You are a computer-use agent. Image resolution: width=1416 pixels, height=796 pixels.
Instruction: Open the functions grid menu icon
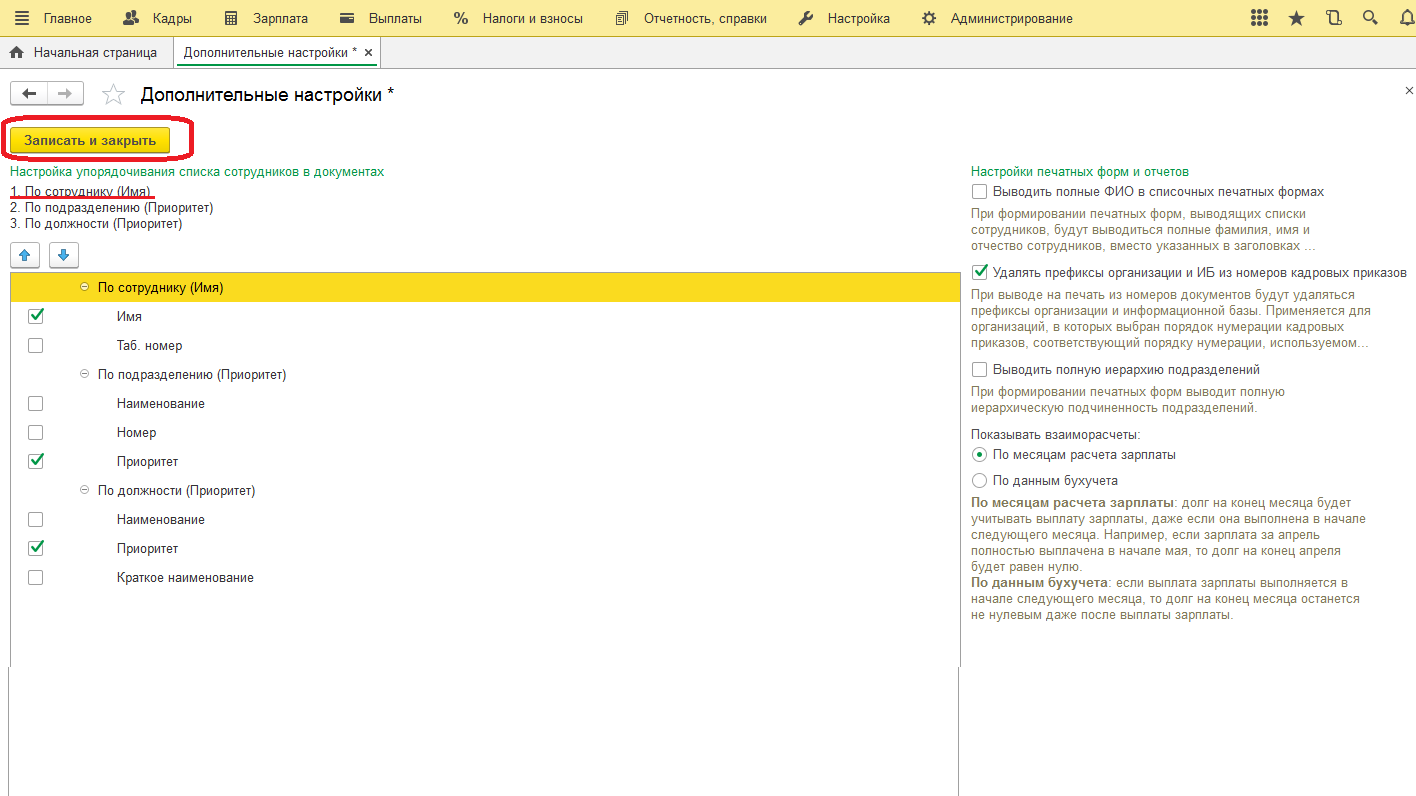click(x=1260, y=18)
